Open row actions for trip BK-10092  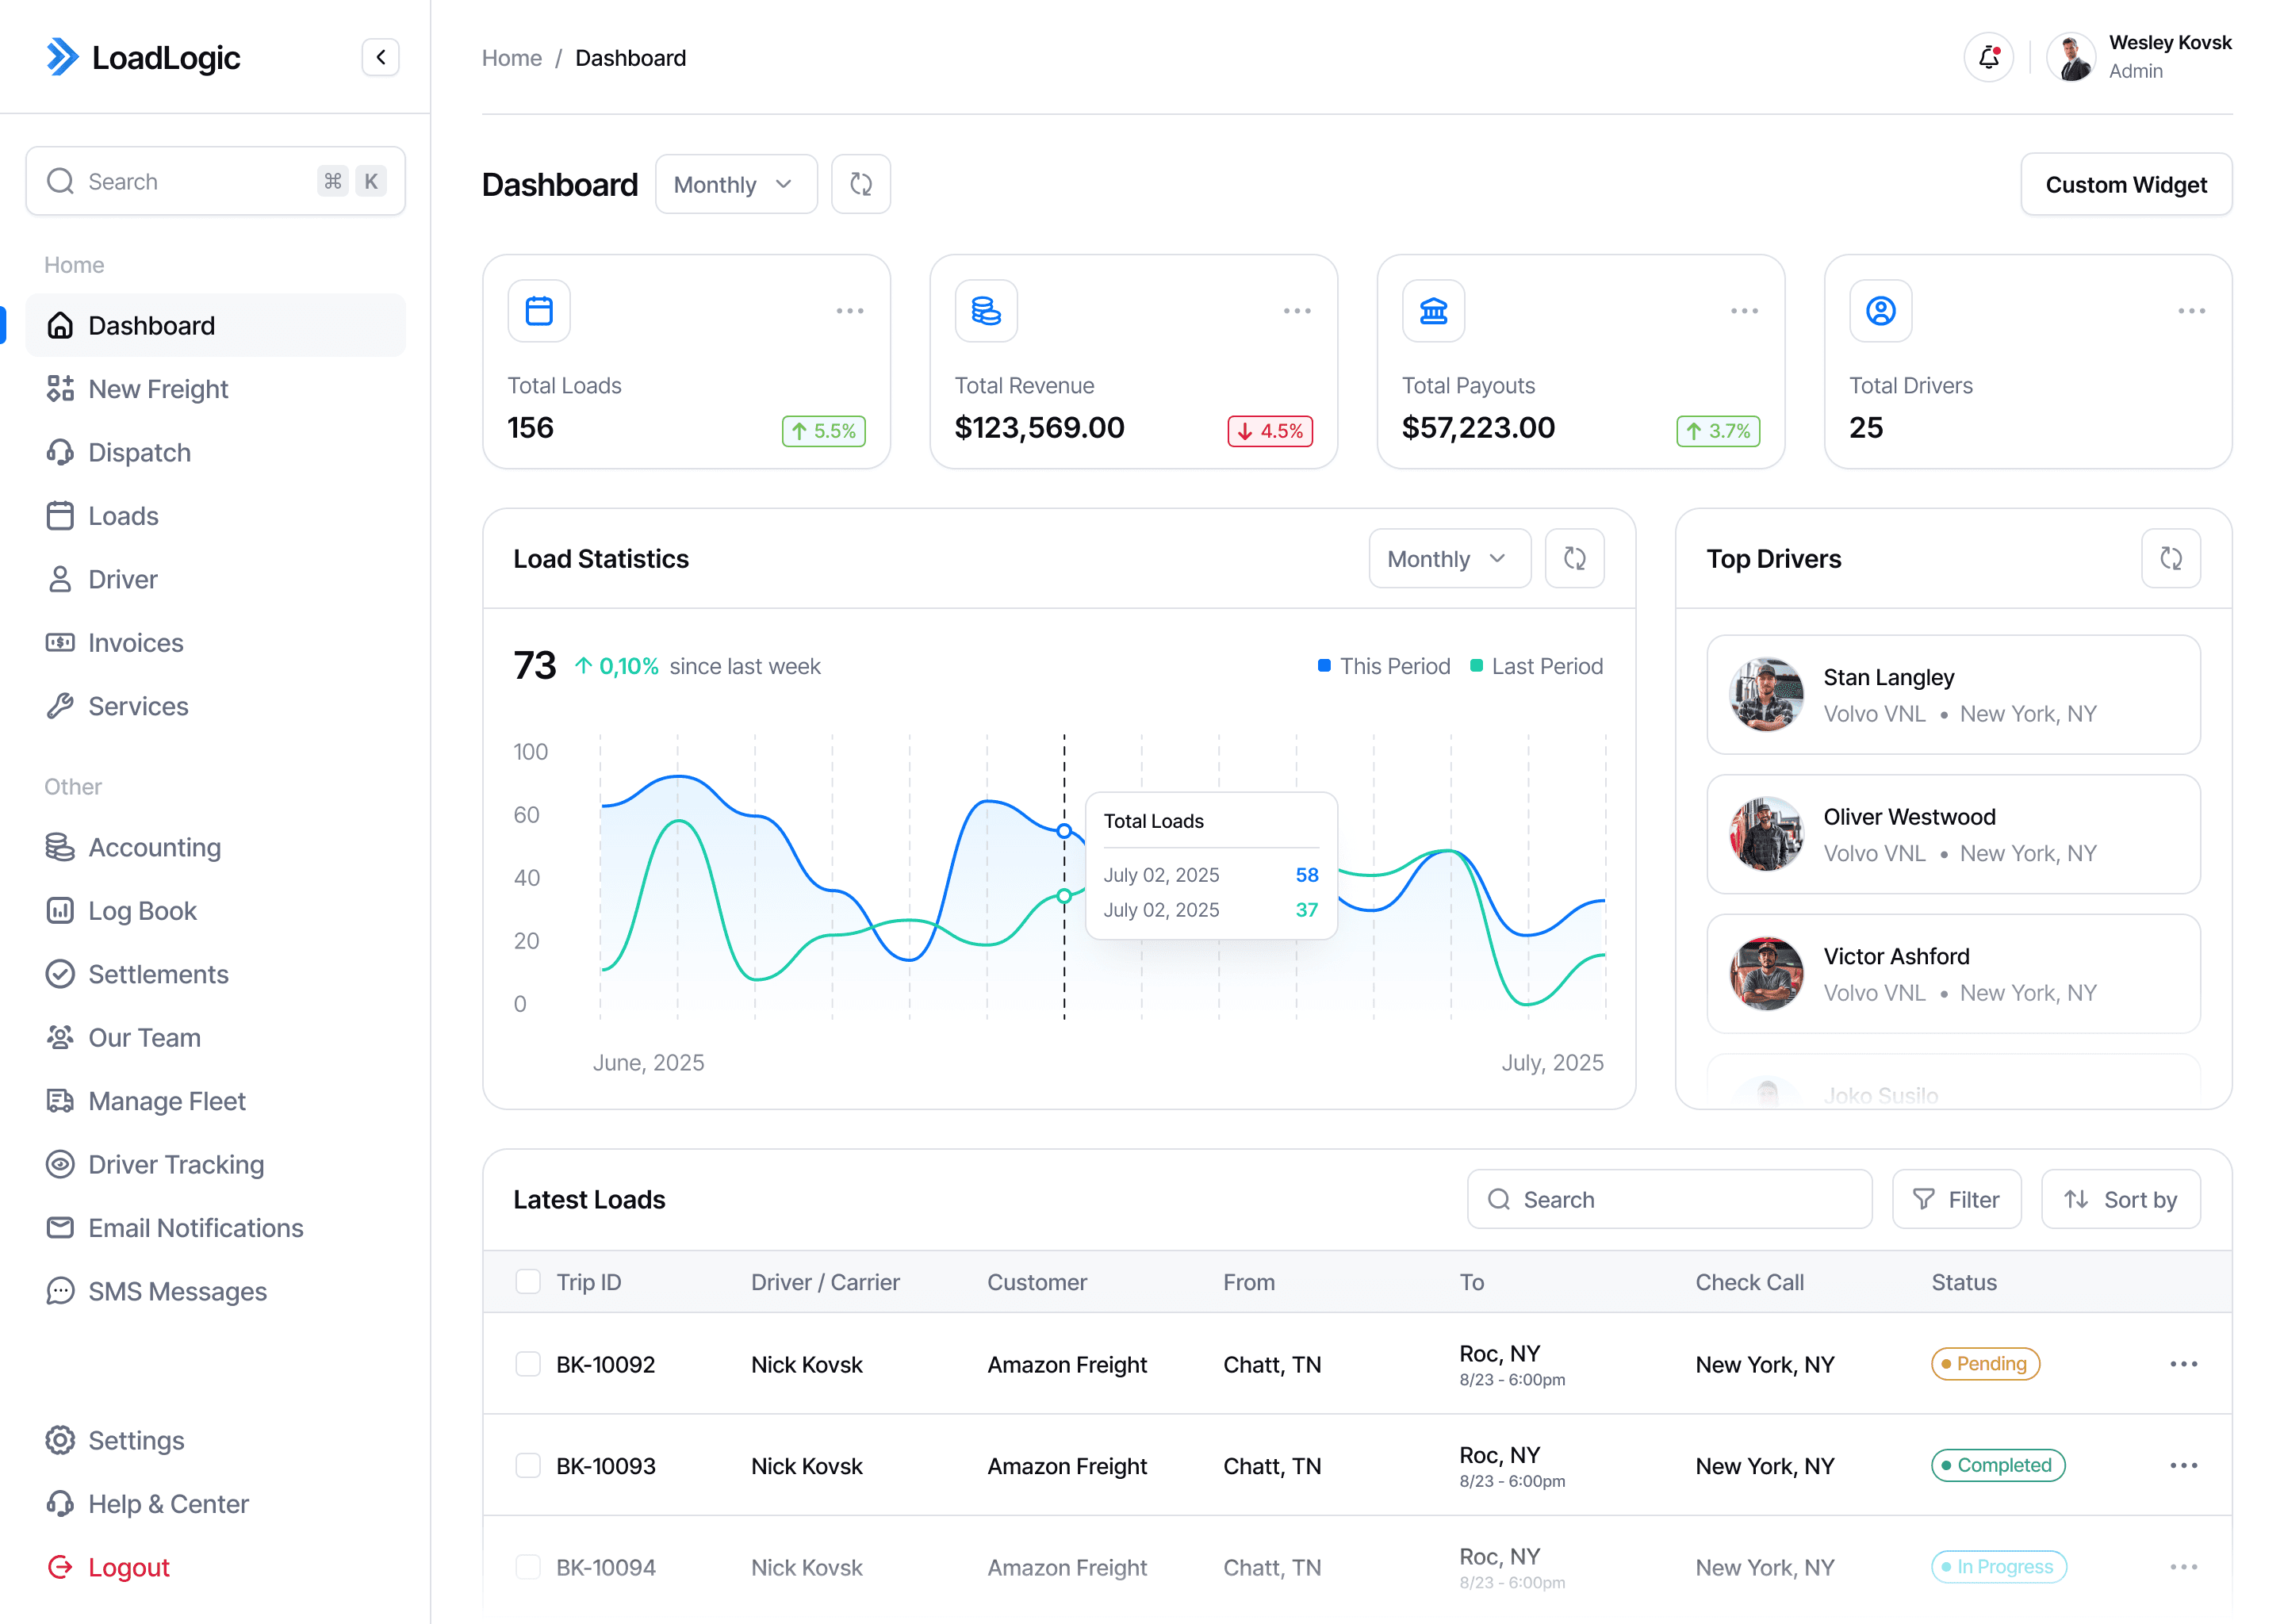(x=2183, y=1364)
